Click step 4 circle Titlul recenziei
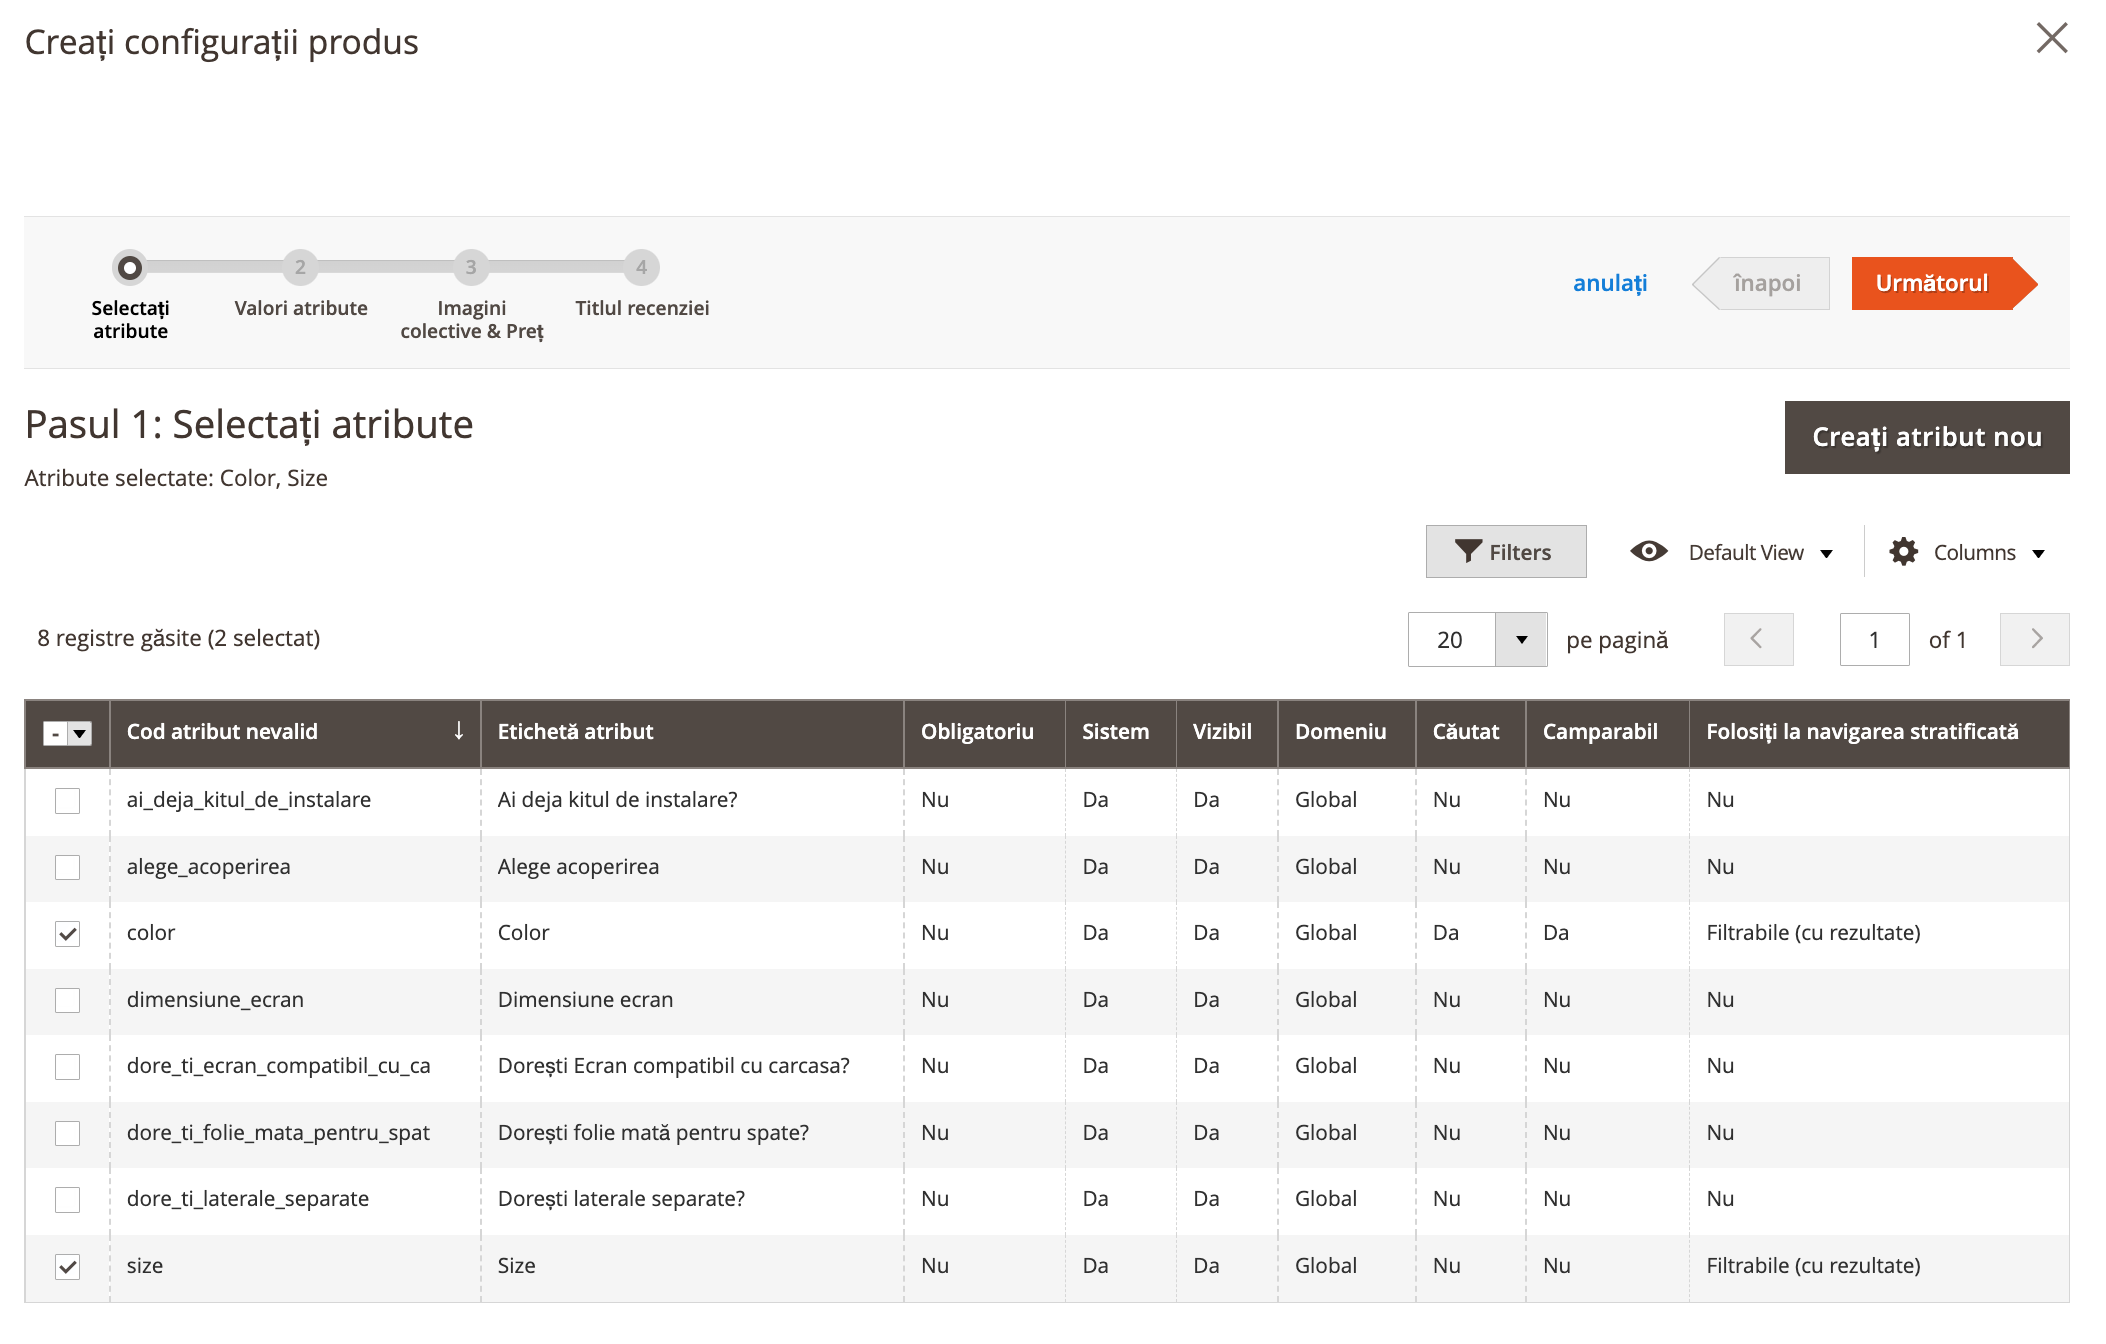Viewport: 2106px width, 1344px height. pyautogui.click(x=642, y=267)
